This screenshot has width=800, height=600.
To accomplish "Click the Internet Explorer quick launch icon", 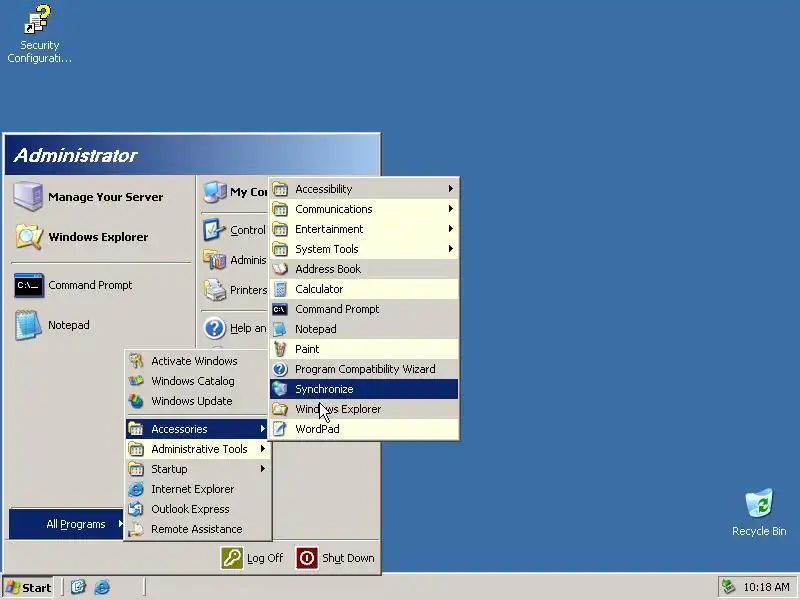I will pyautogui.click(x=102, y=587).
